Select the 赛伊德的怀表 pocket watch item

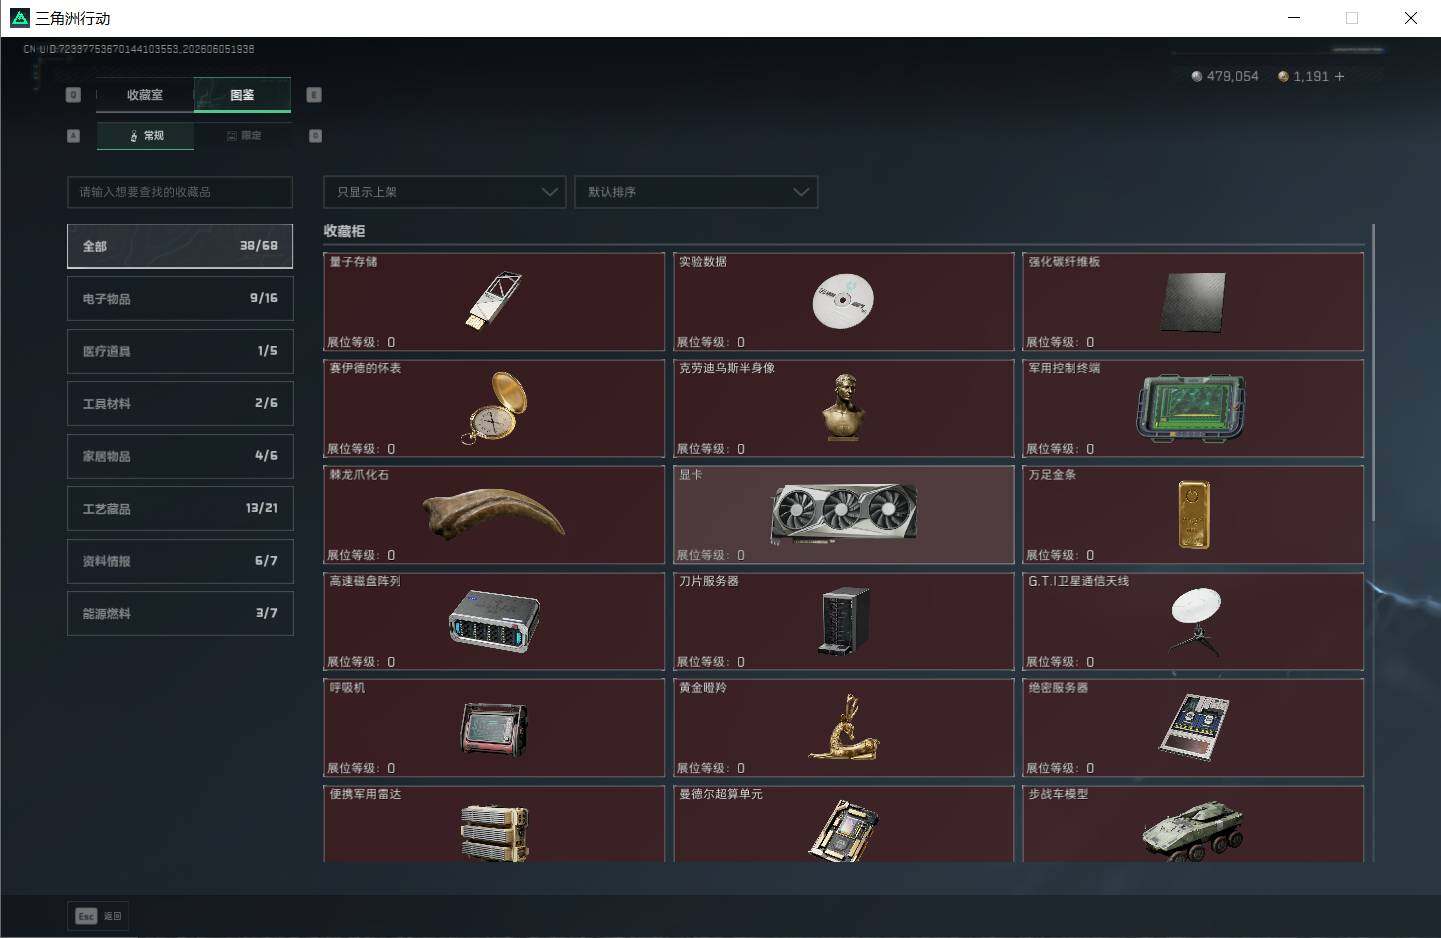(494, 408)
